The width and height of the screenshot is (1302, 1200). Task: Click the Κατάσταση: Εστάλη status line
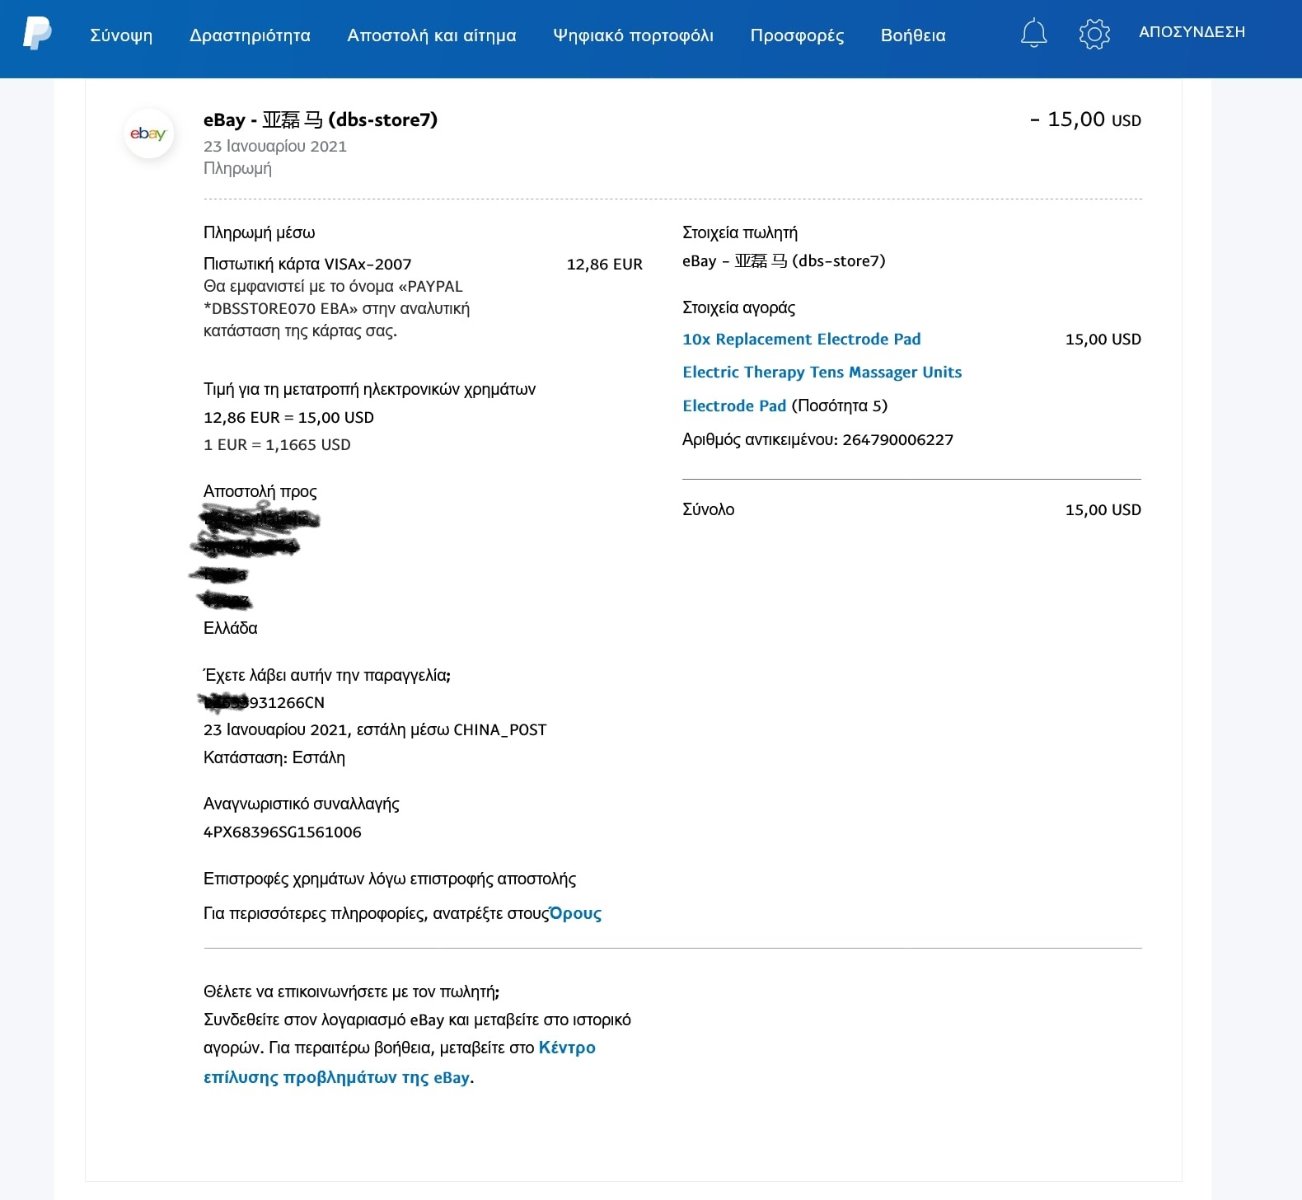274,757
